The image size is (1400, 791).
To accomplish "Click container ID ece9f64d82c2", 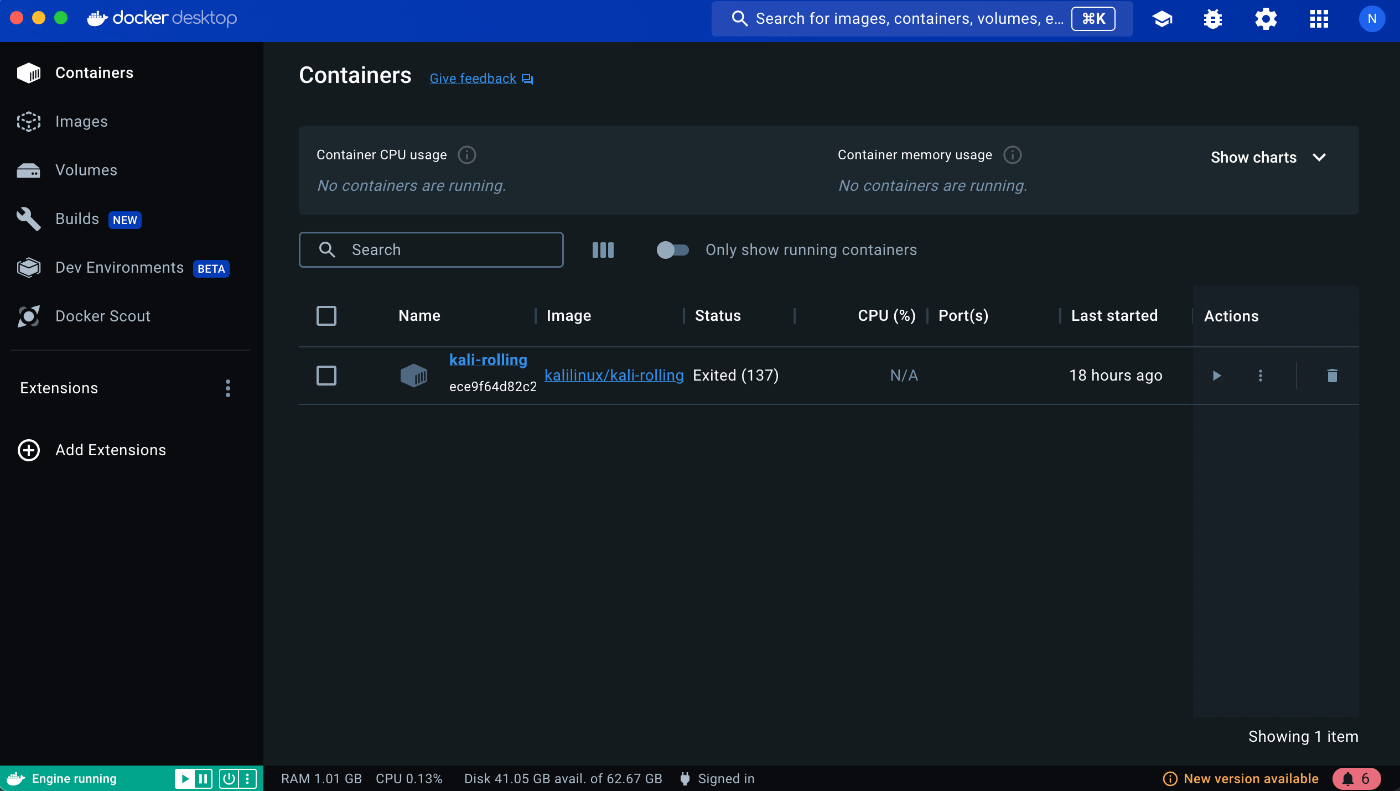I will (x=493, y=387).
